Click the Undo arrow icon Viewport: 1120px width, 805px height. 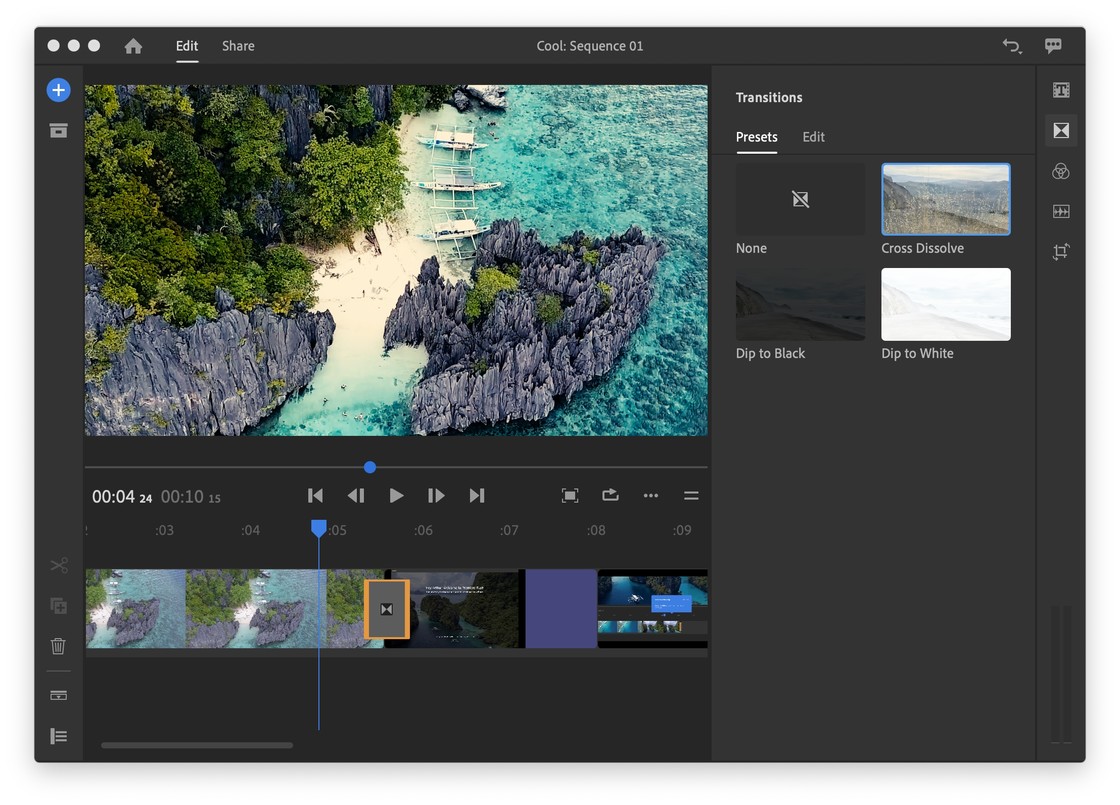pyautogui.click(x=1012, y=46)
